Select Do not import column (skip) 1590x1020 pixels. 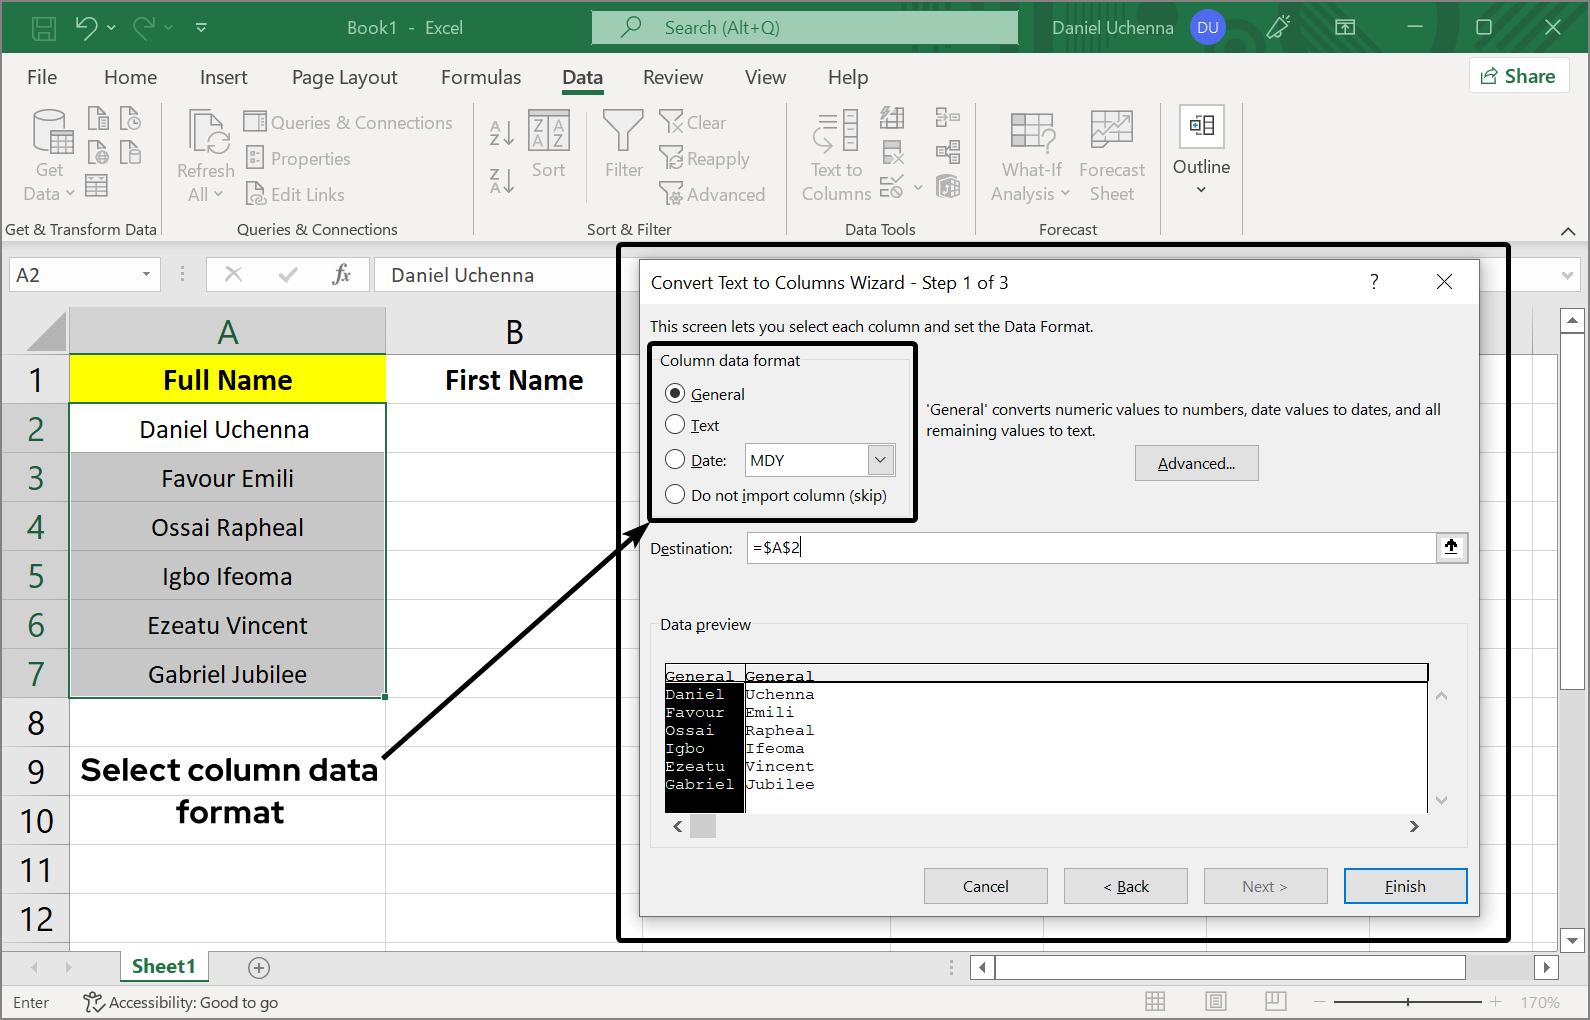[x=675, y=495]
